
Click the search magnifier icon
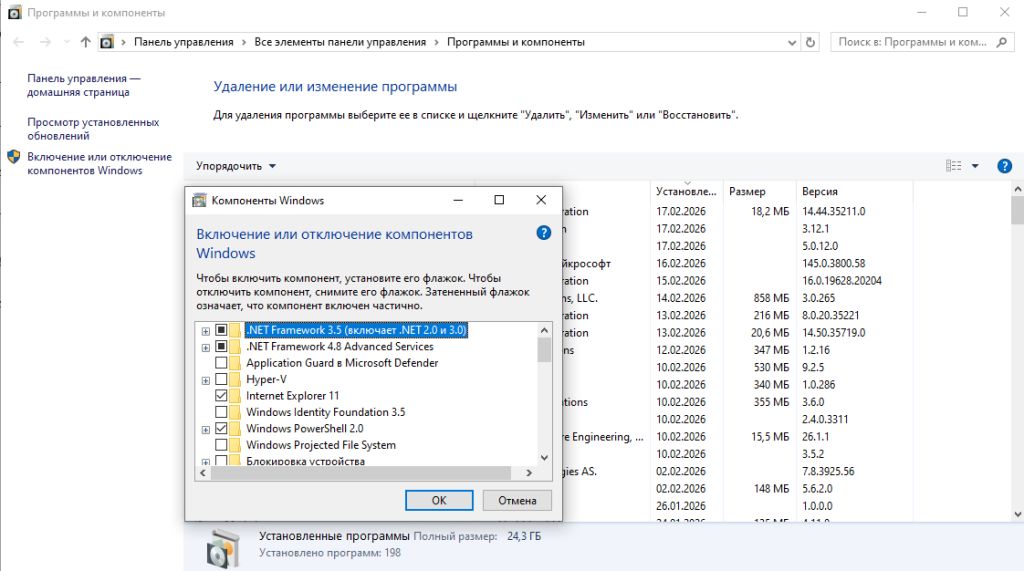(x=1003, y=42)
